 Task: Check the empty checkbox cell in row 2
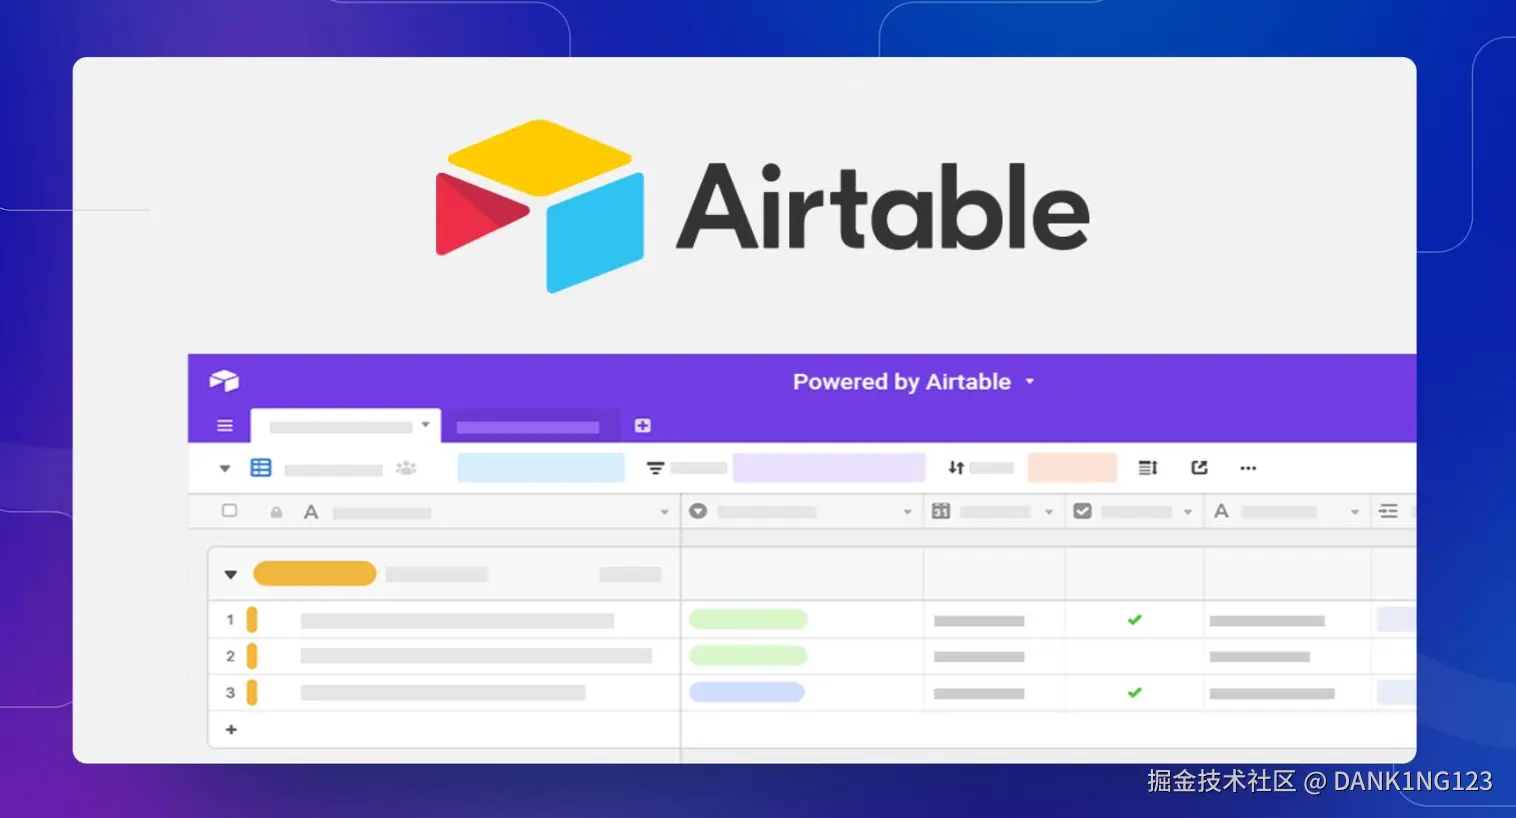(1134, 656)
